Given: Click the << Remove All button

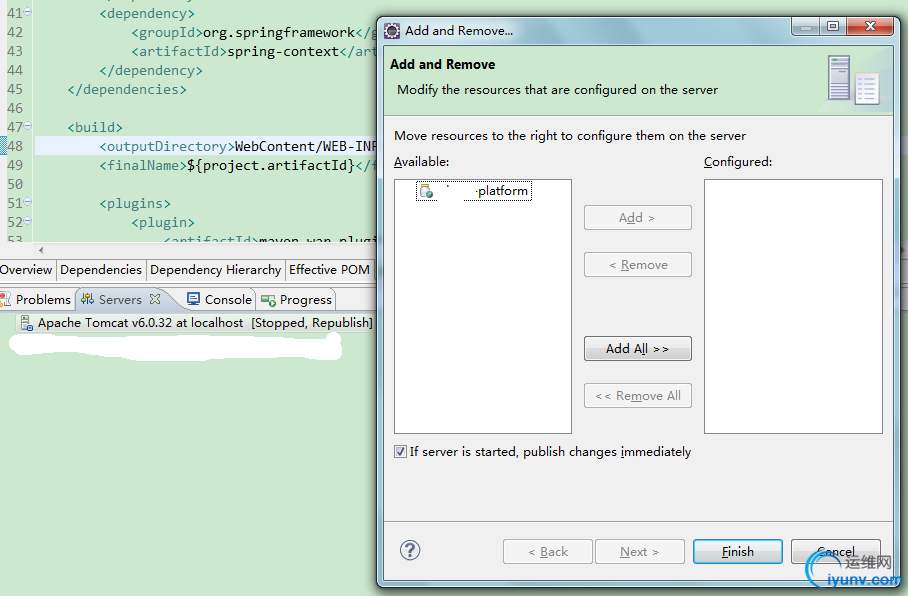Looking at the screenshot, I should [x=638, y=396].
